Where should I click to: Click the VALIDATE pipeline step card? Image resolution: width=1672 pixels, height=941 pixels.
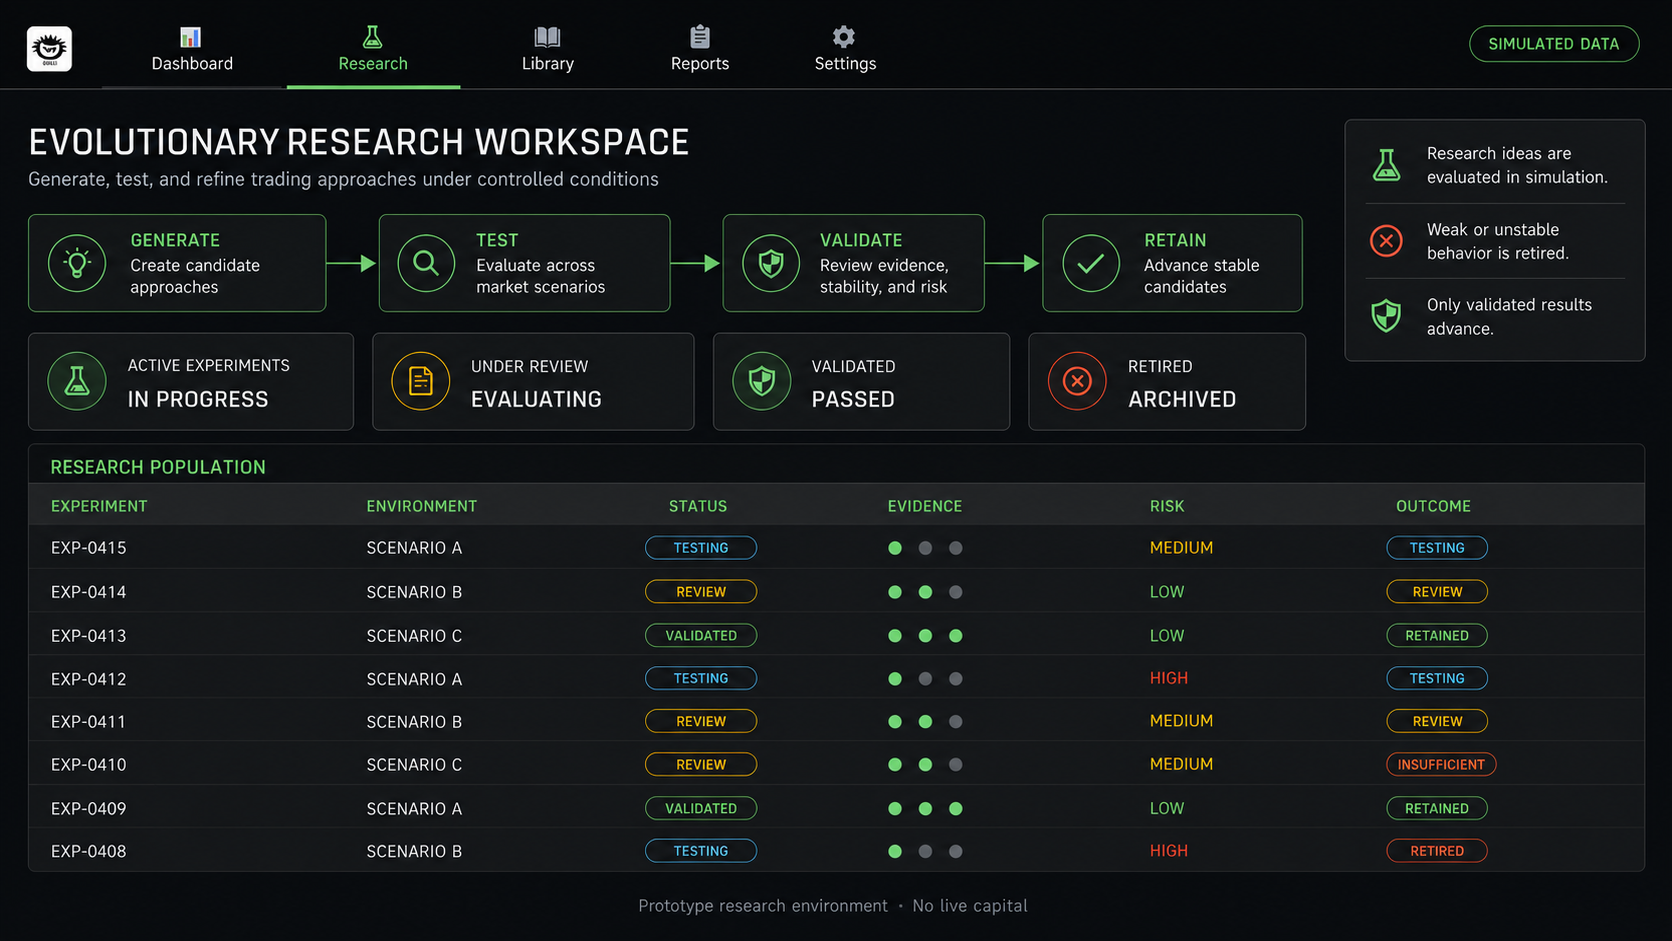(853, 263)
